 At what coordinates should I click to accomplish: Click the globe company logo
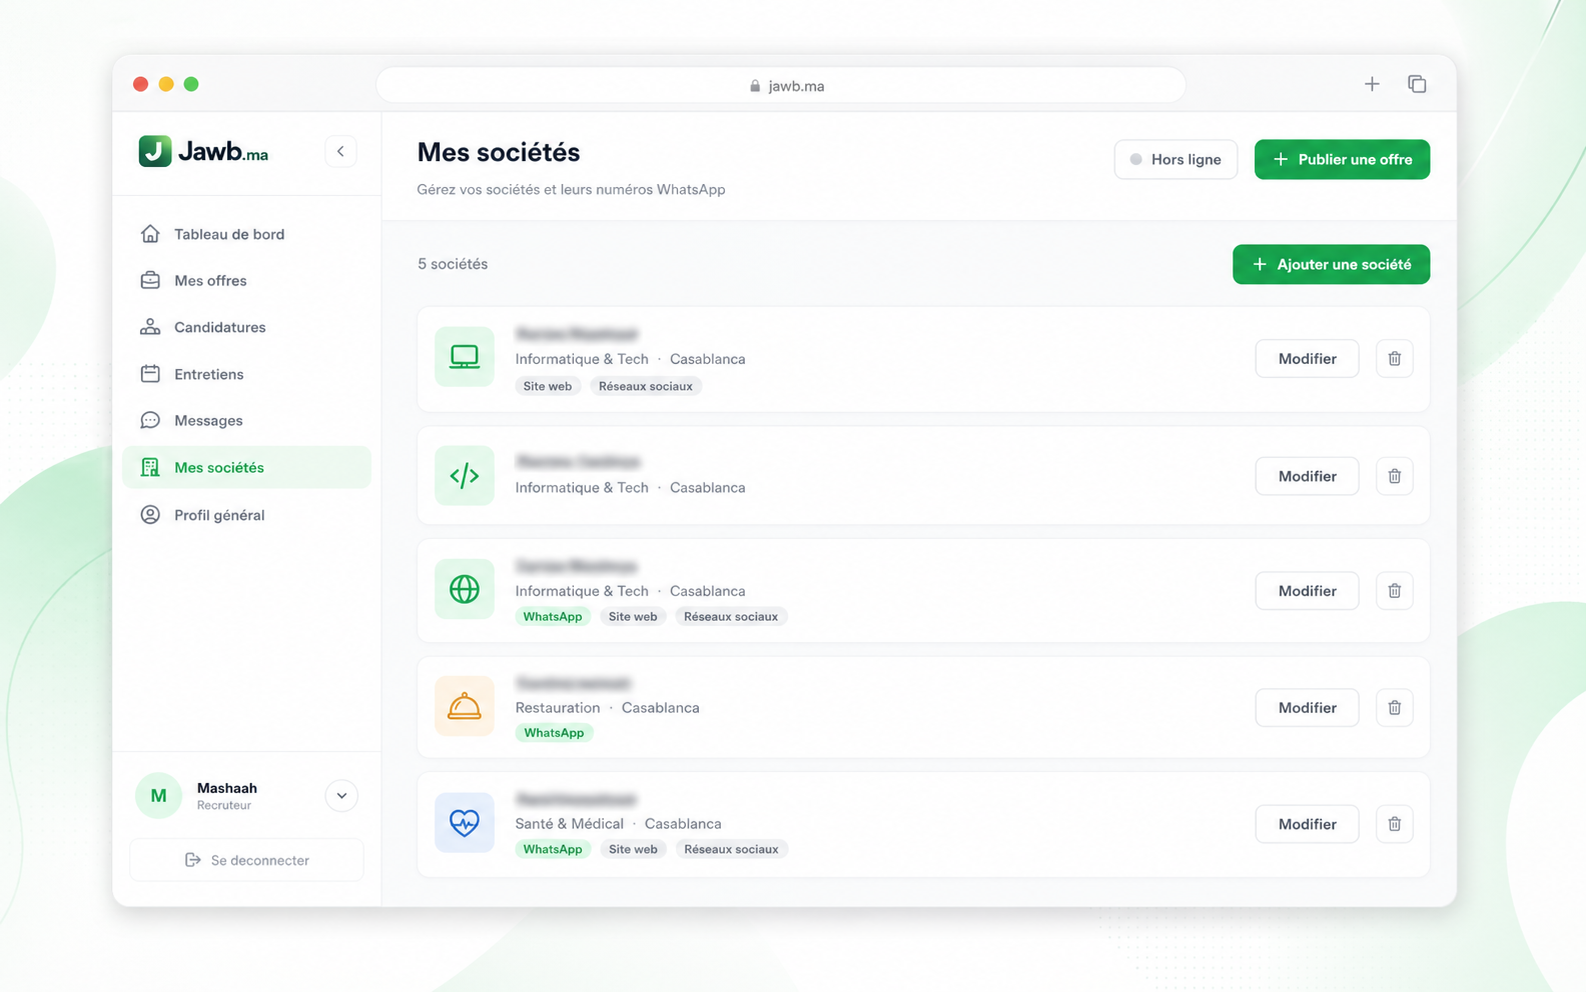(x=464, y=589)
